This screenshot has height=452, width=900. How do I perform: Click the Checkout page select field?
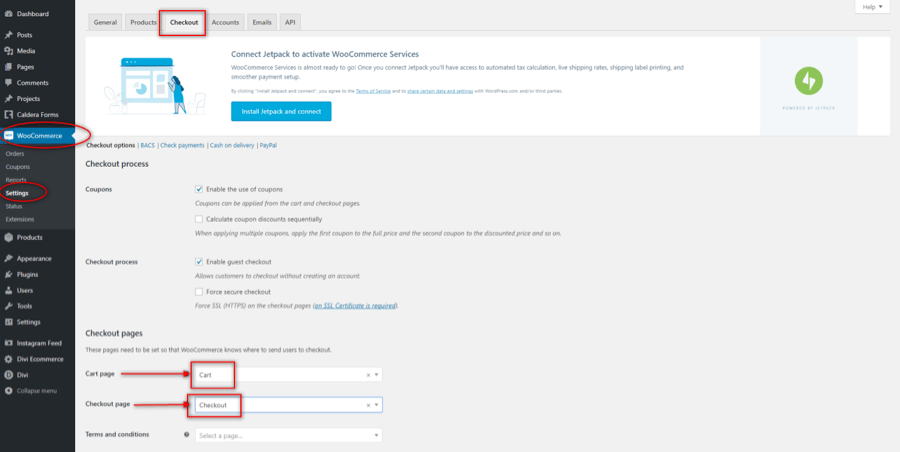tap(289, 405)
